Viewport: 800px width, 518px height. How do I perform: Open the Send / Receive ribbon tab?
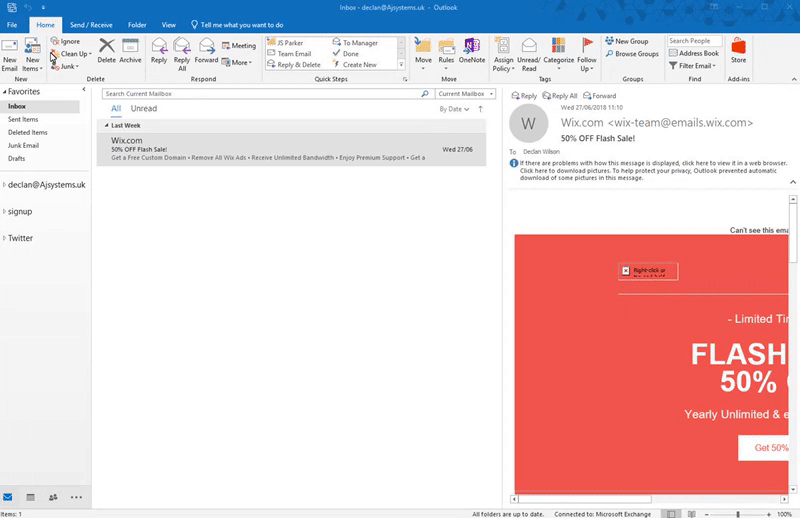pos(91,24)
